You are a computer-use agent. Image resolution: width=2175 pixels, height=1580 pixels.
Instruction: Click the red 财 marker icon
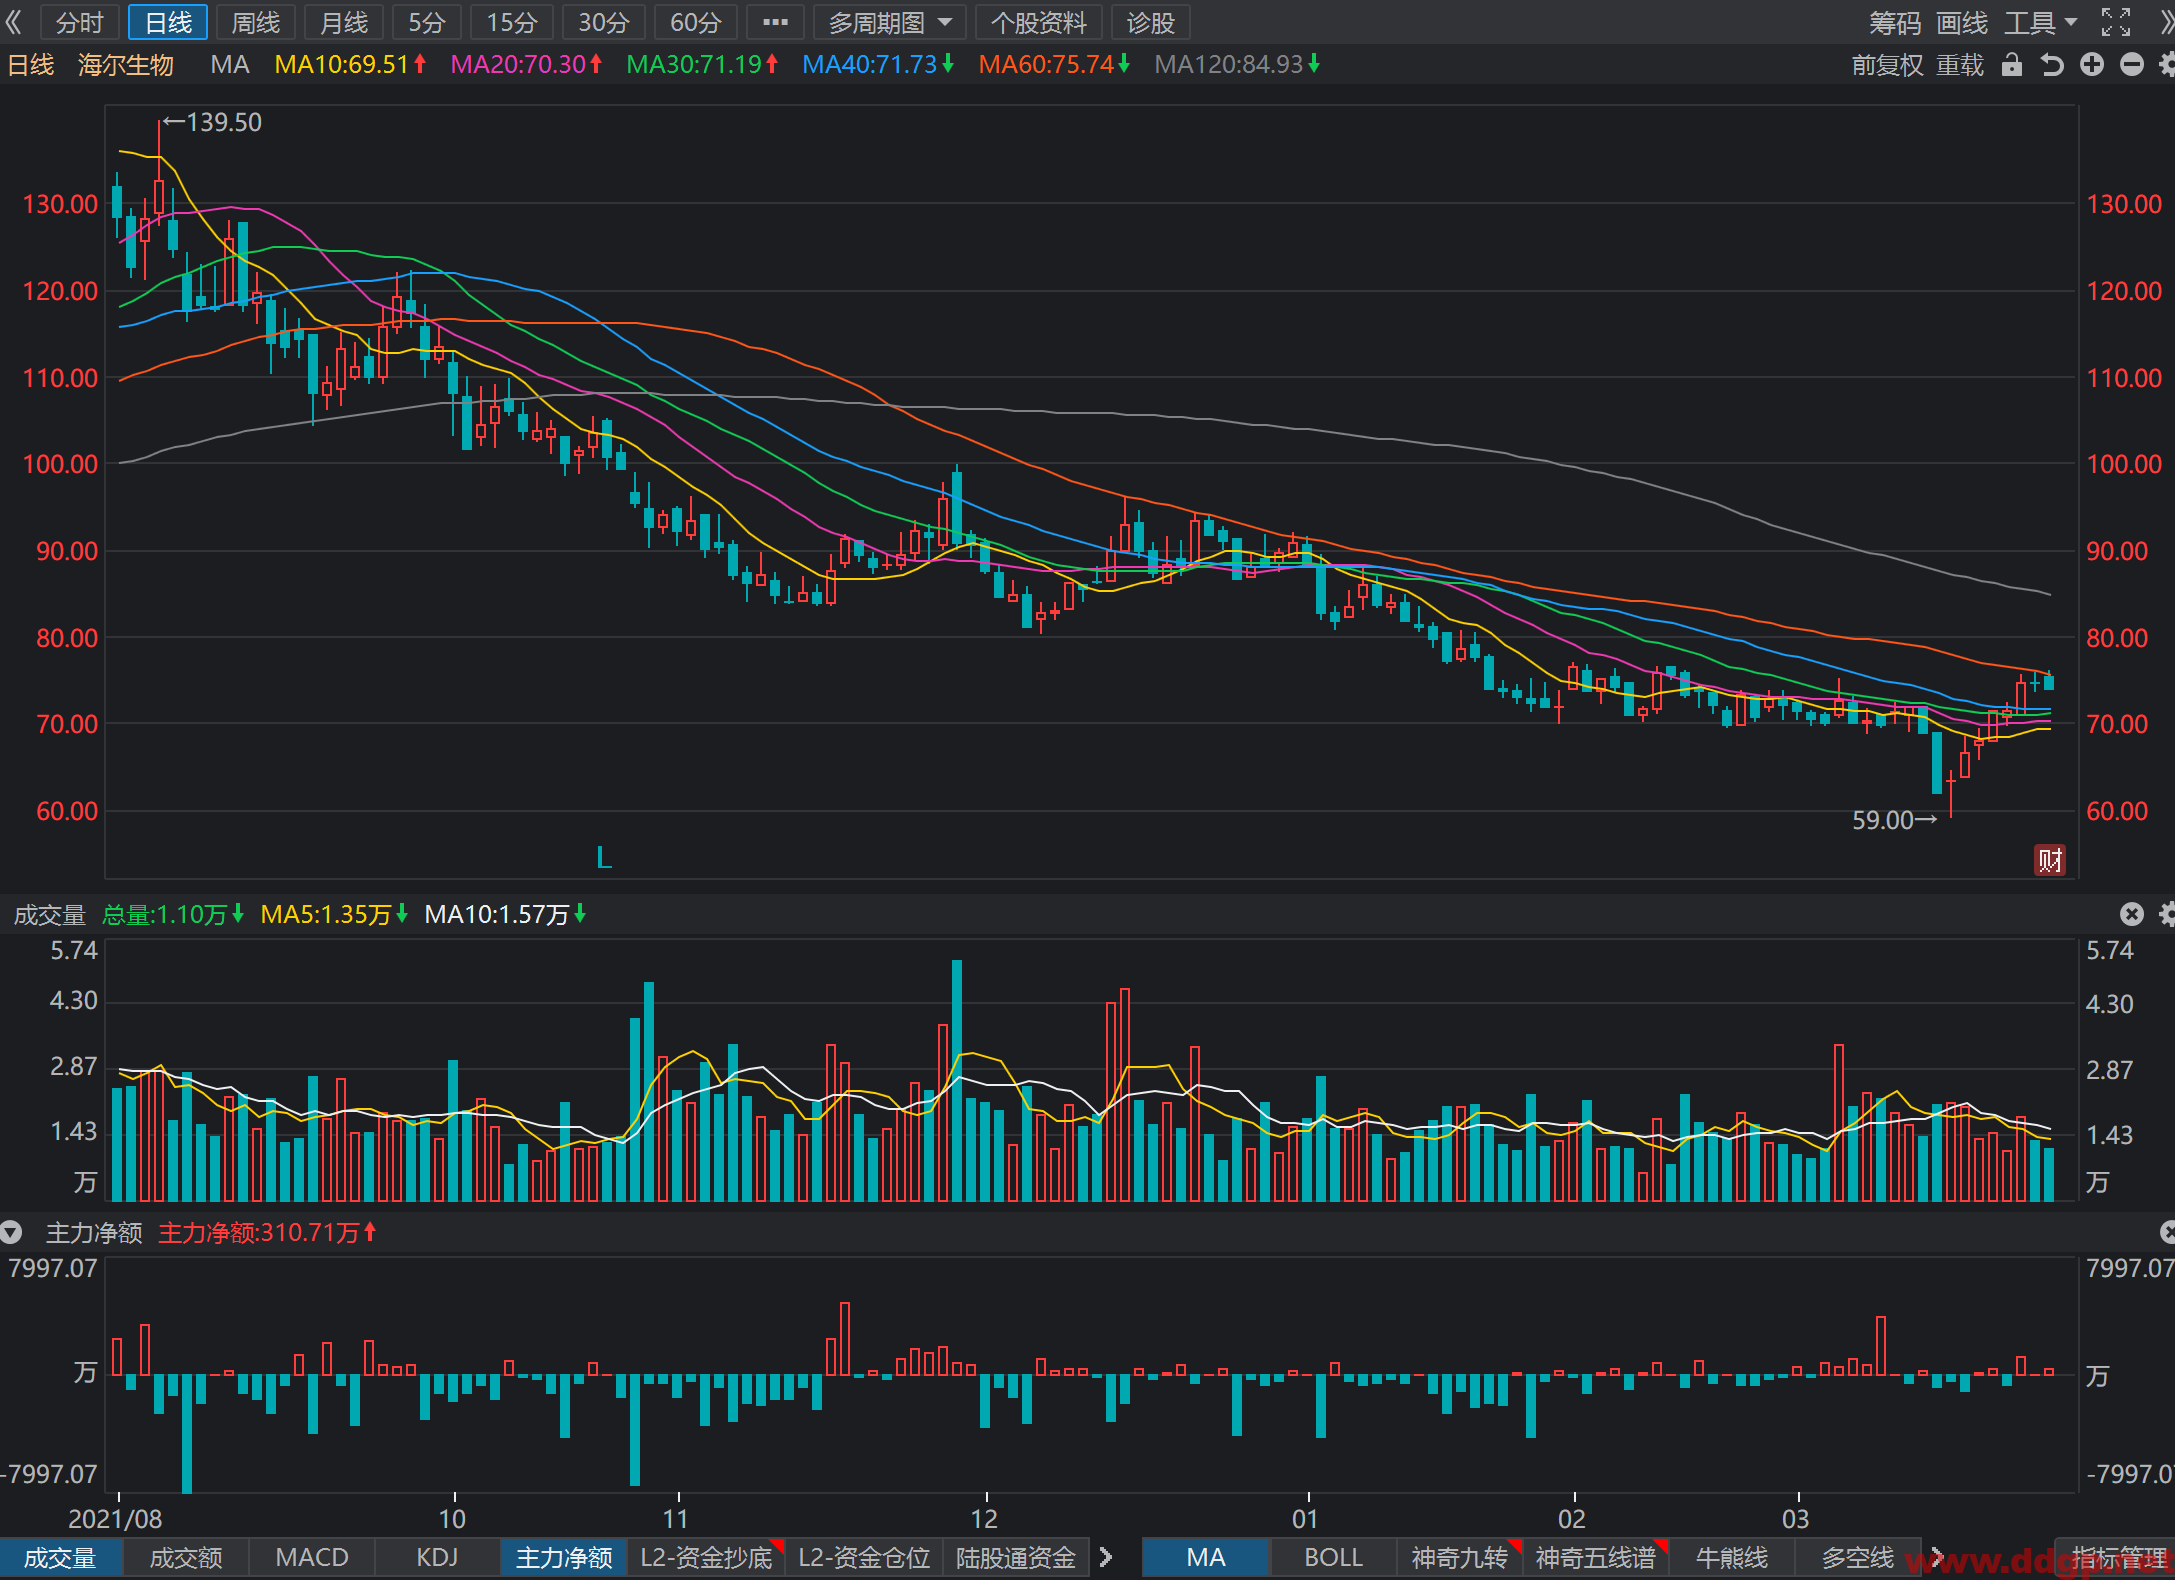2050,860
